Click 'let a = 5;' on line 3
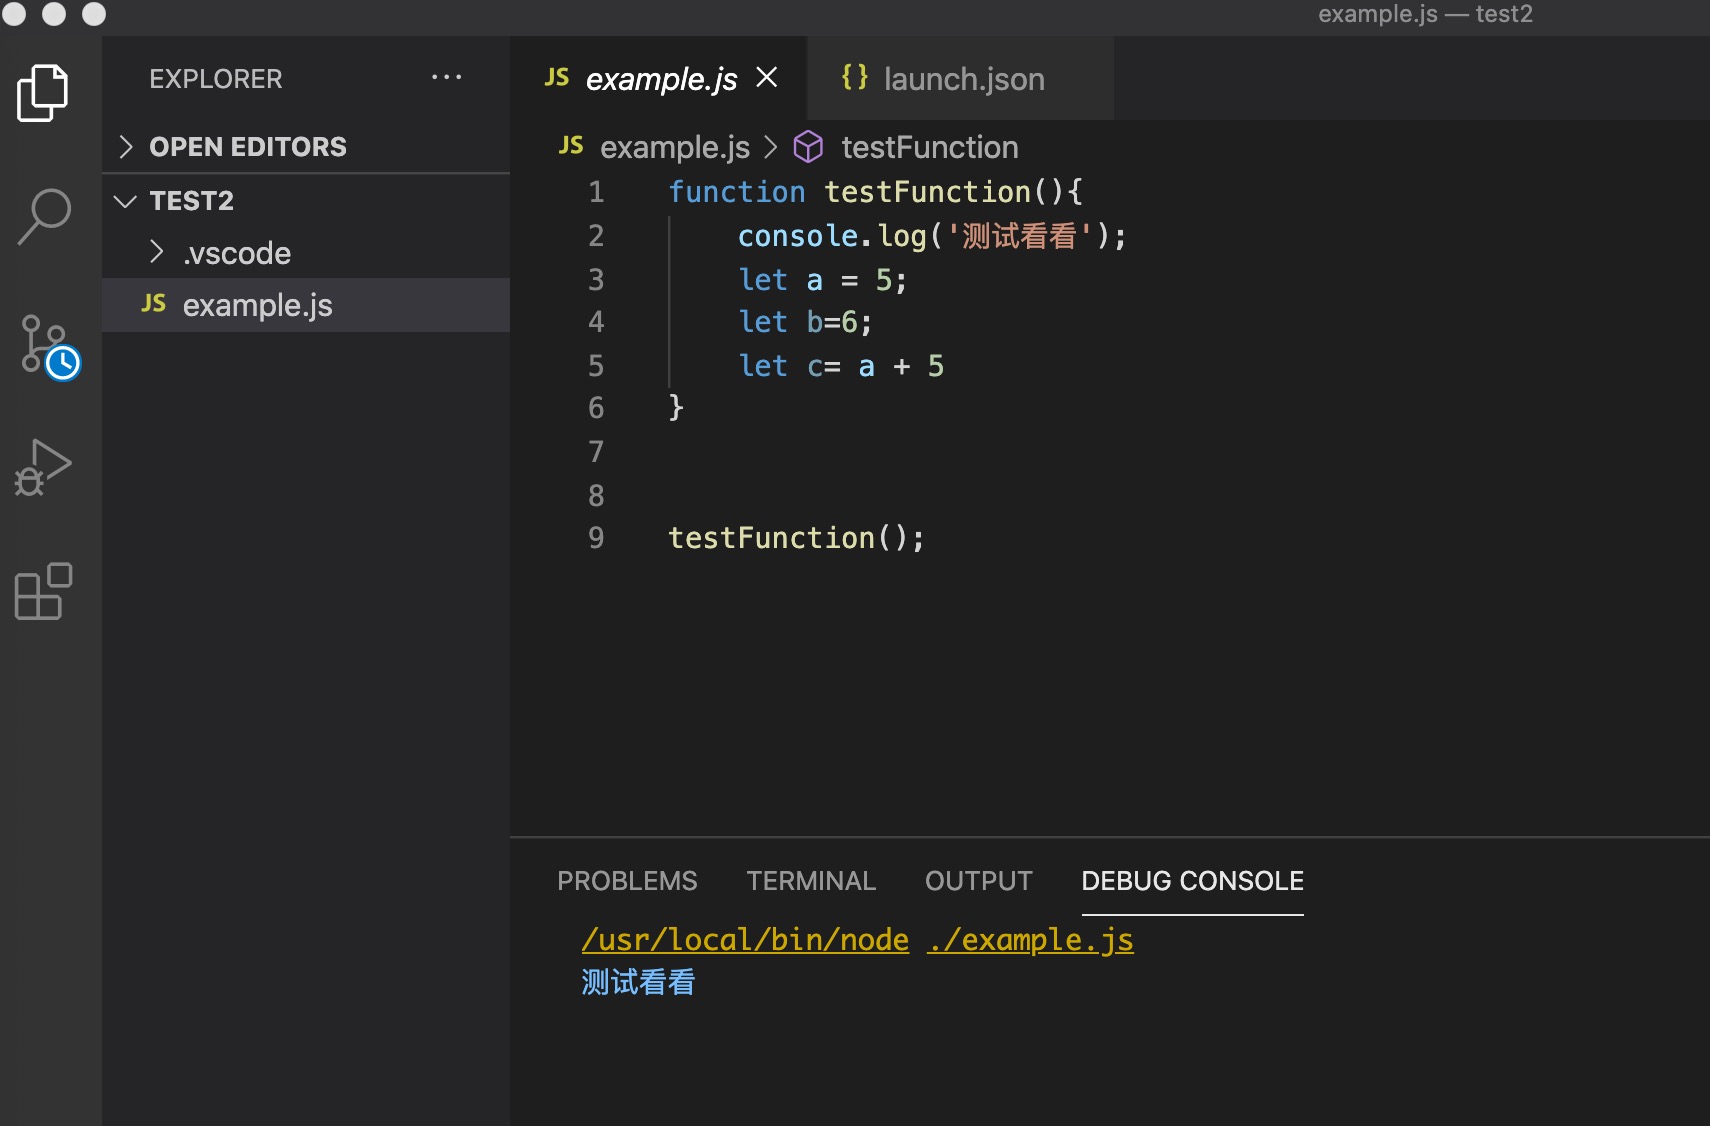This screenshot has height=1126, width=1710. pyautogui.click(x=822, y=280)
